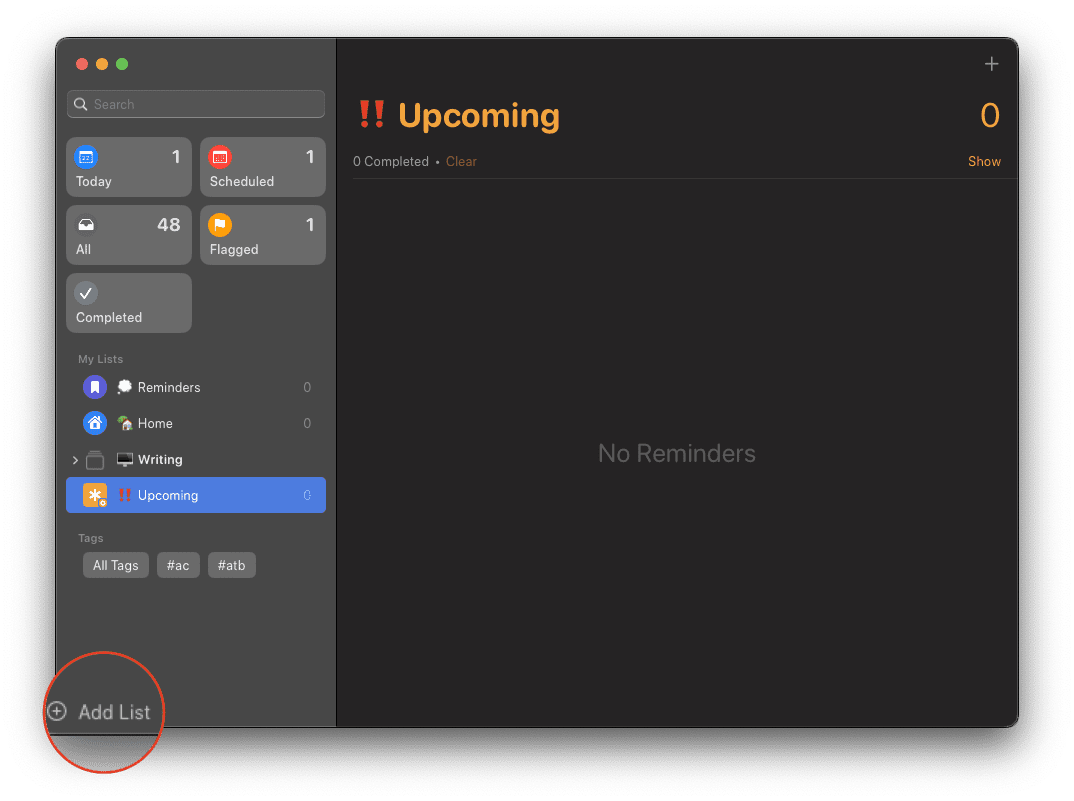Click the Search field
The width and height of the screenshot is (1074, 801).
pyautogui.click(x=196, y=104)
